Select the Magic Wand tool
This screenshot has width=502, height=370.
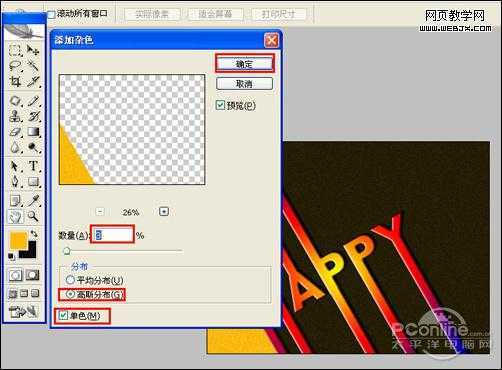[33, 65]
